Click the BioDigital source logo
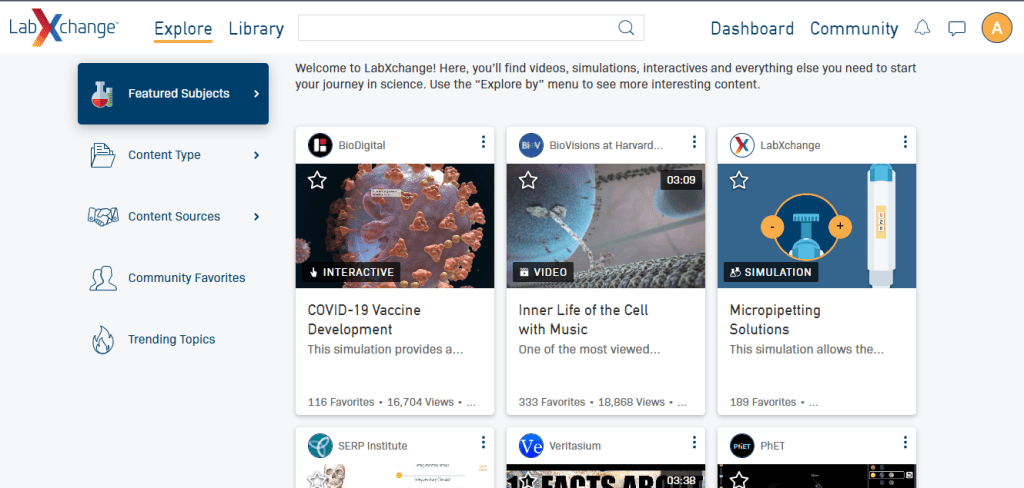Image resolution: width=1024 pixels, height=488 pixels. tap(320, 145)
